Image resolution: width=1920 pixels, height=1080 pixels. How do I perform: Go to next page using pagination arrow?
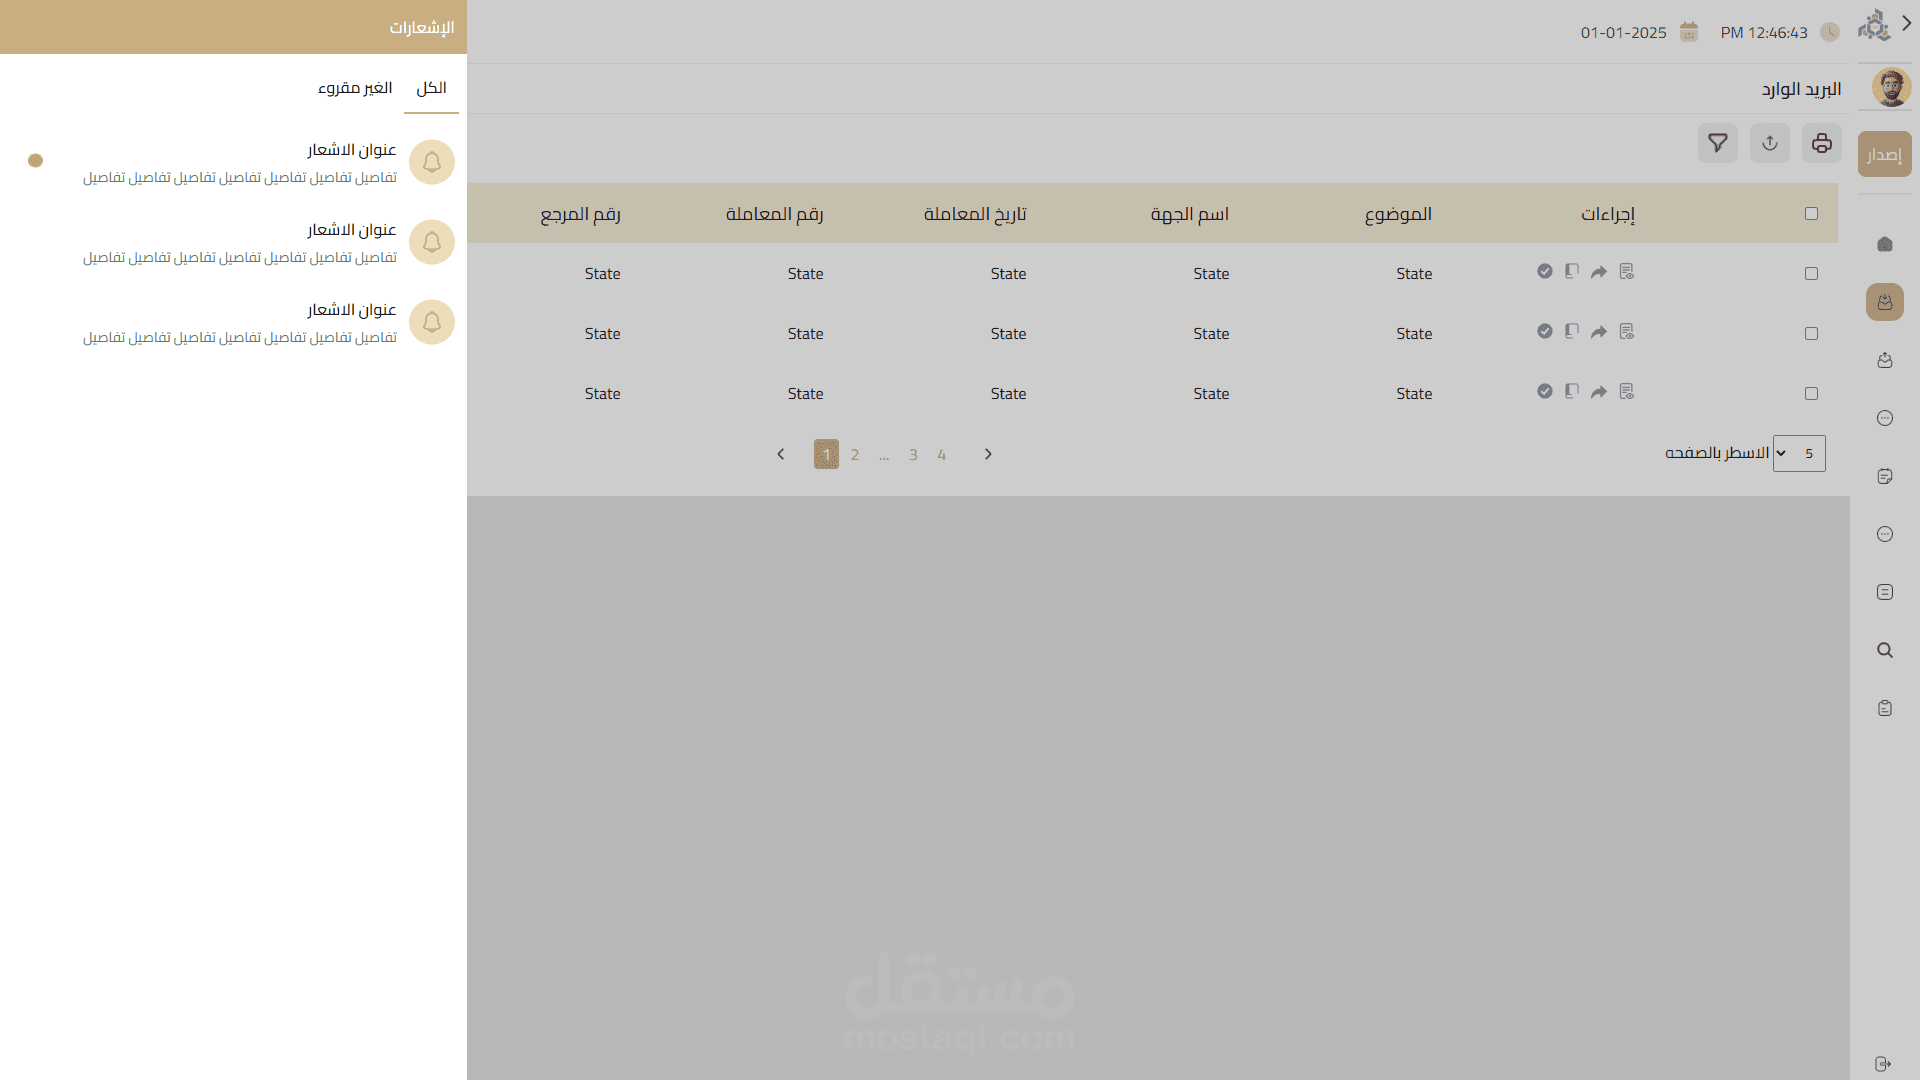click(x=988, y=454)
